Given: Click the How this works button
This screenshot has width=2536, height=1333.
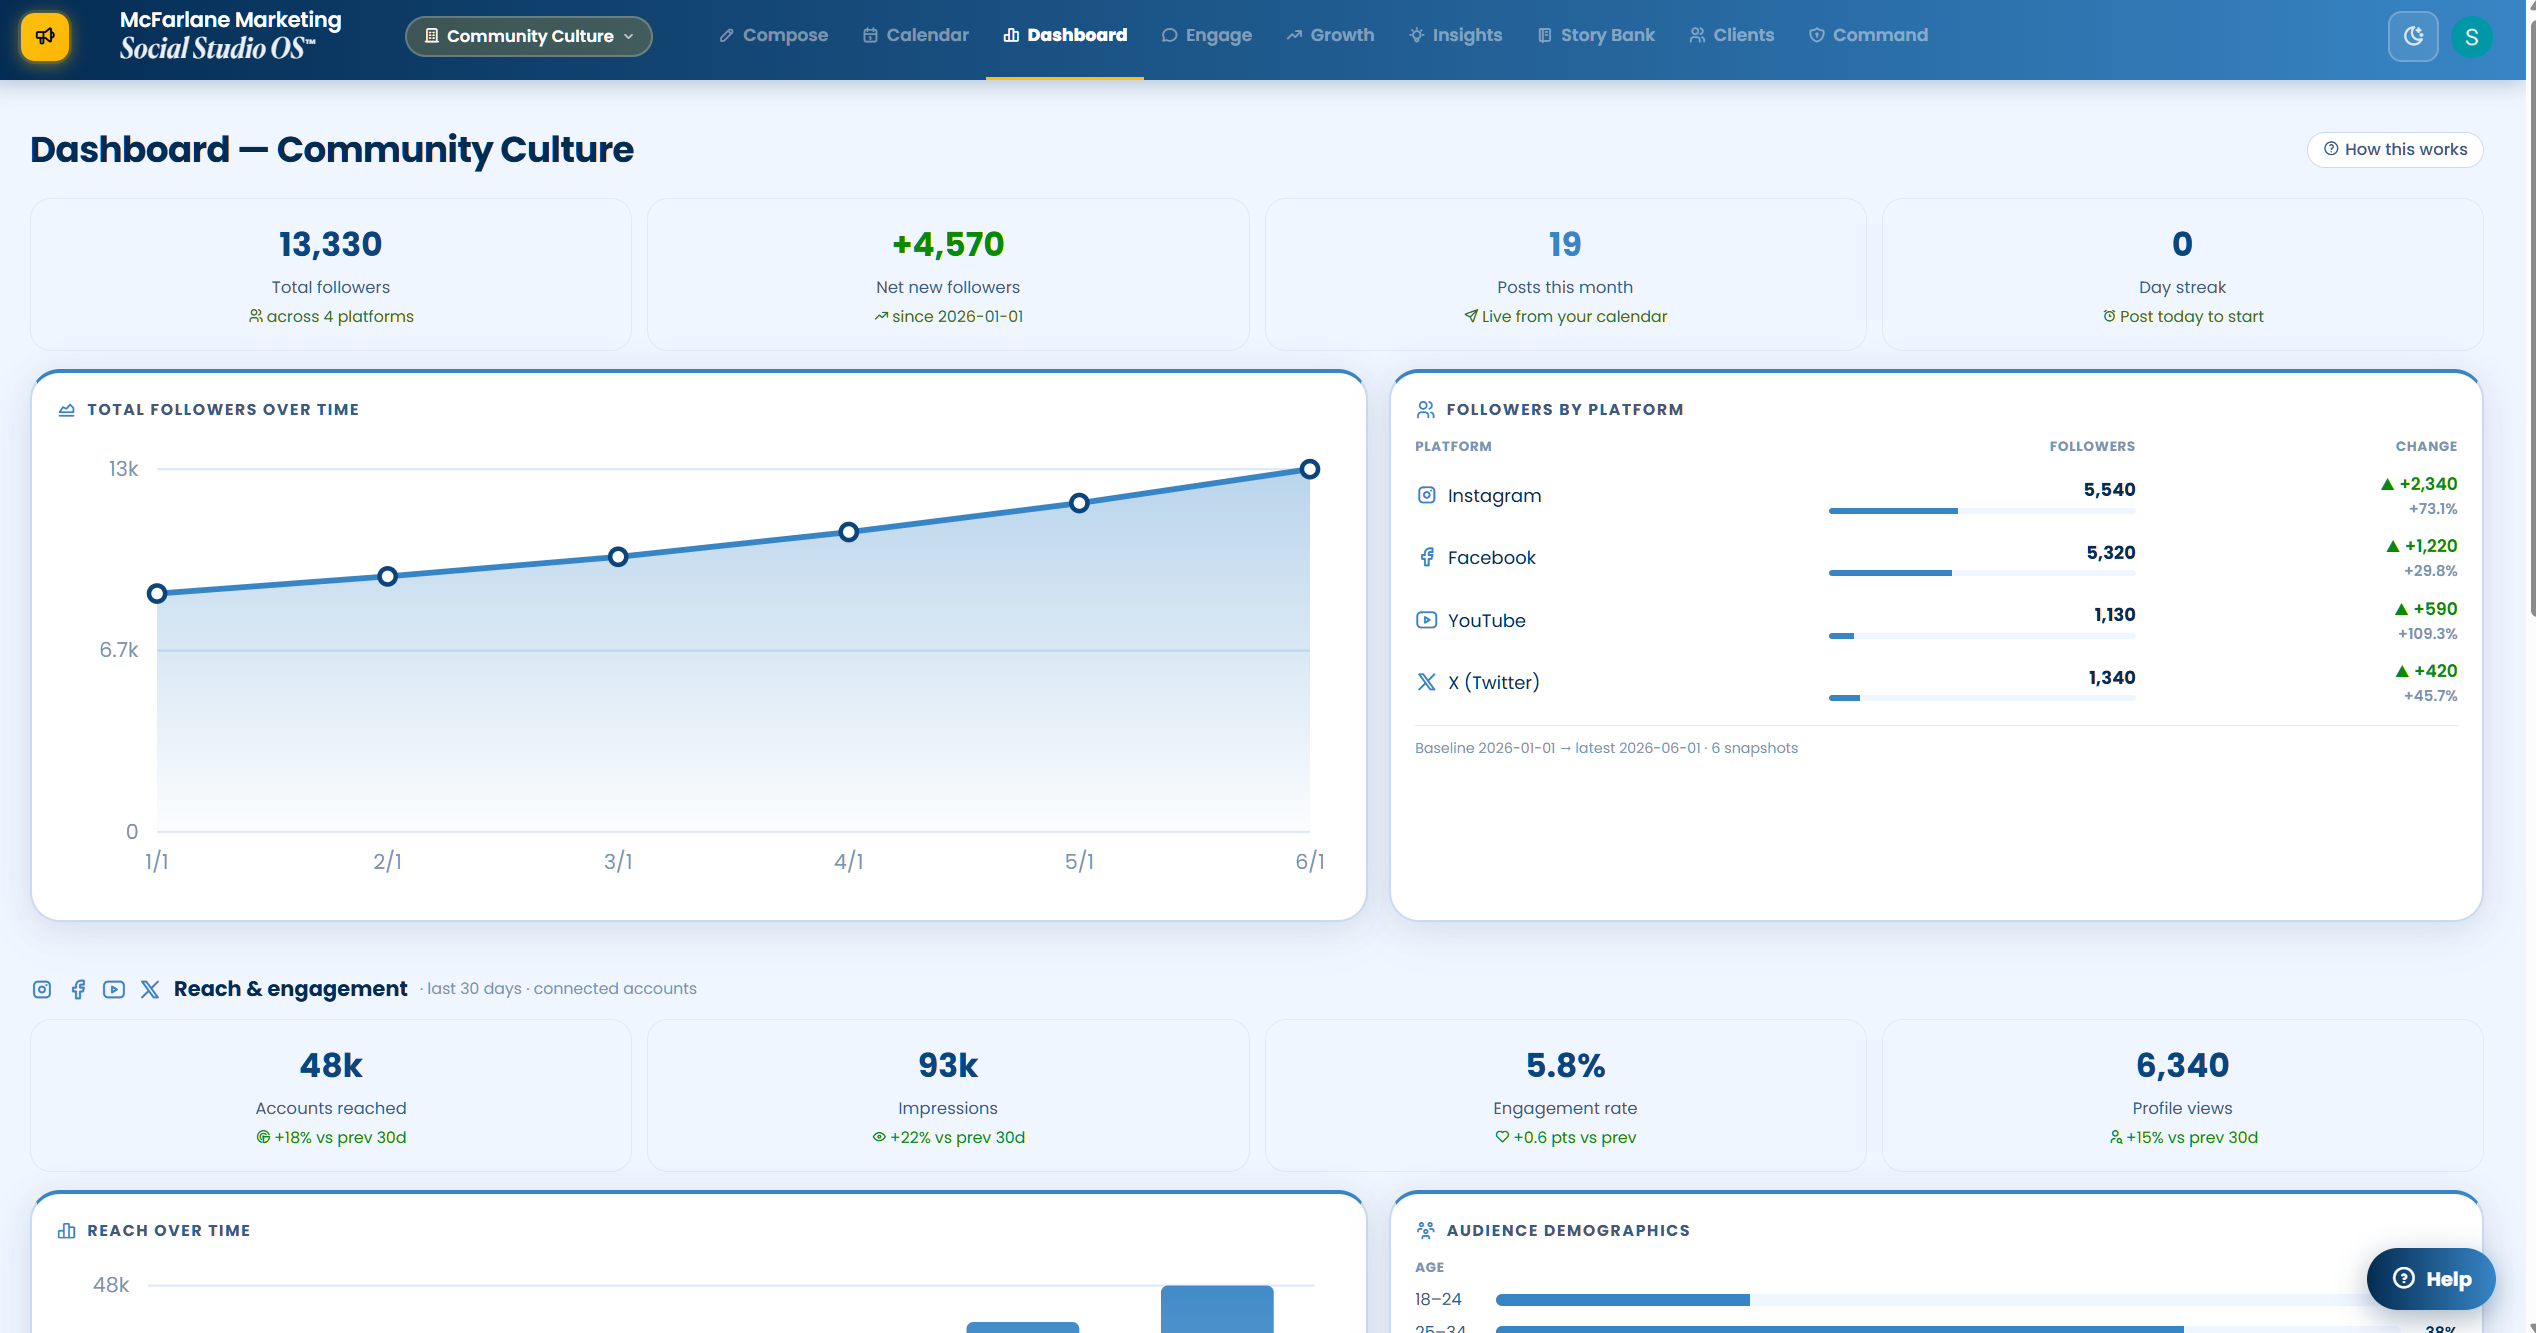Looking at the screenshot, I should tap(2395, 149).
